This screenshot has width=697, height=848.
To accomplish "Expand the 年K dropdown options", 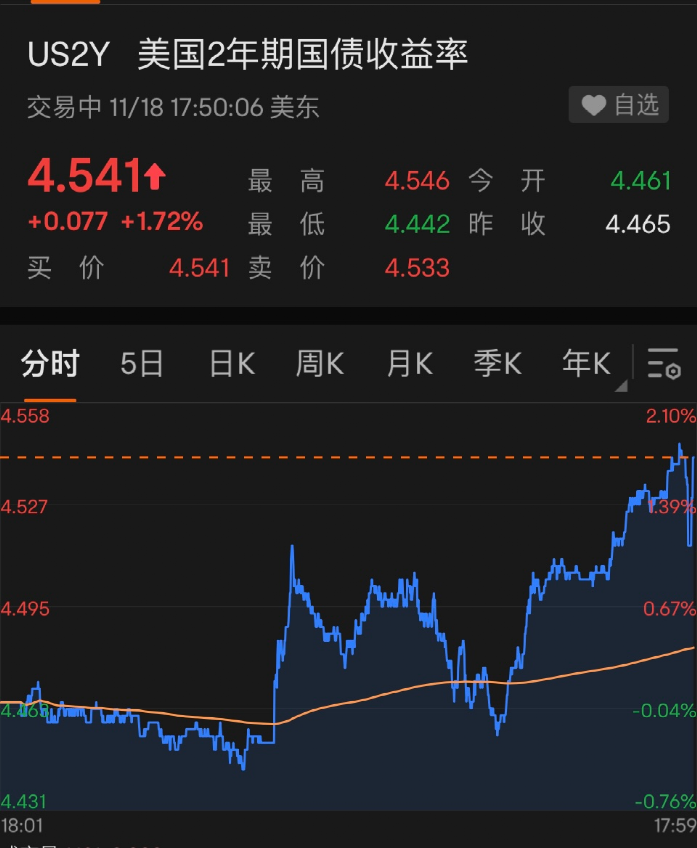I will pos(588,366).
